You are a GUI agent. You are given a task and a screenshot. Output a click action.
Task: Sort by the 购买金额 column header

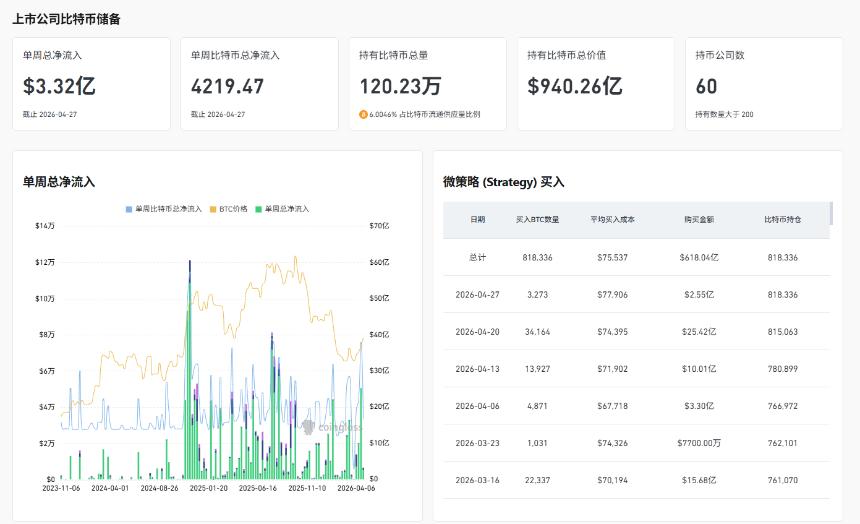tap(699, 219)
